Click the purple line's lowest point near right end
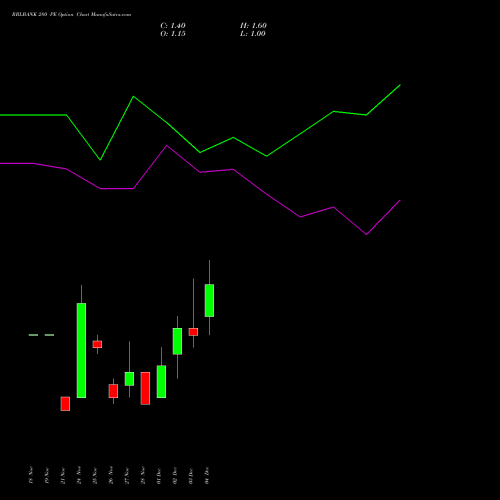Viewport: 500px width, 500px height. pos(366,234)
